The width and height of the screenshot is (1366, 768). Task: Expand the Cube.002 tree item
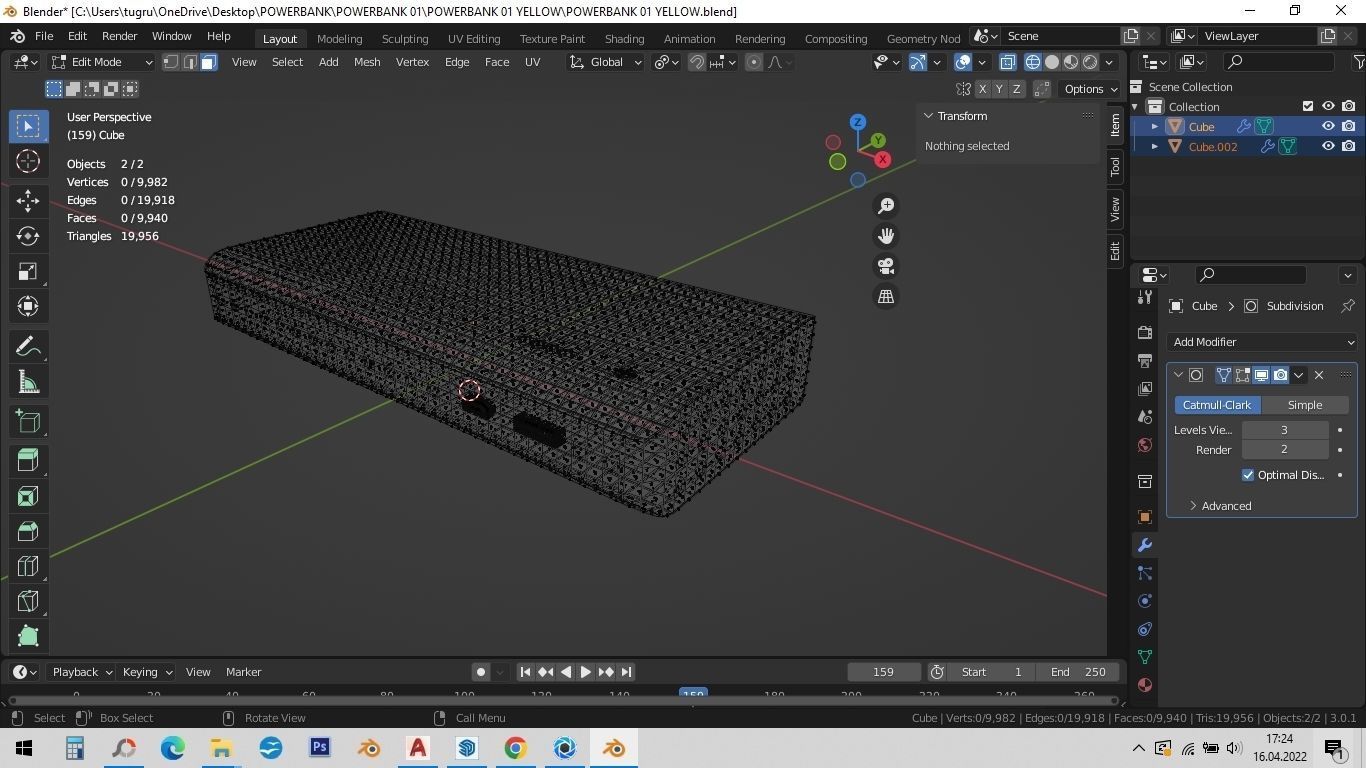coord(1155,146)
